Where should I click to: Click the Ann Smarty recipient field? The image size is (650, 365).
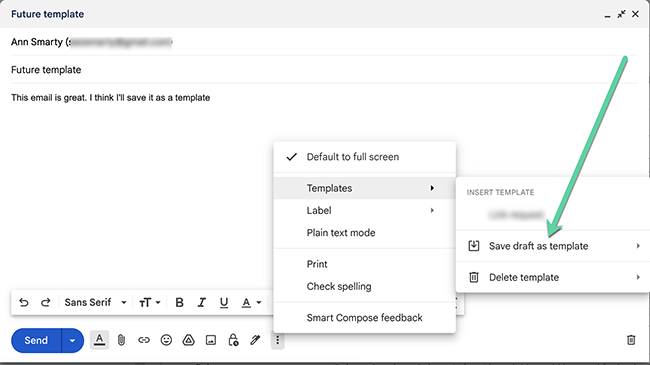[324, 42]
